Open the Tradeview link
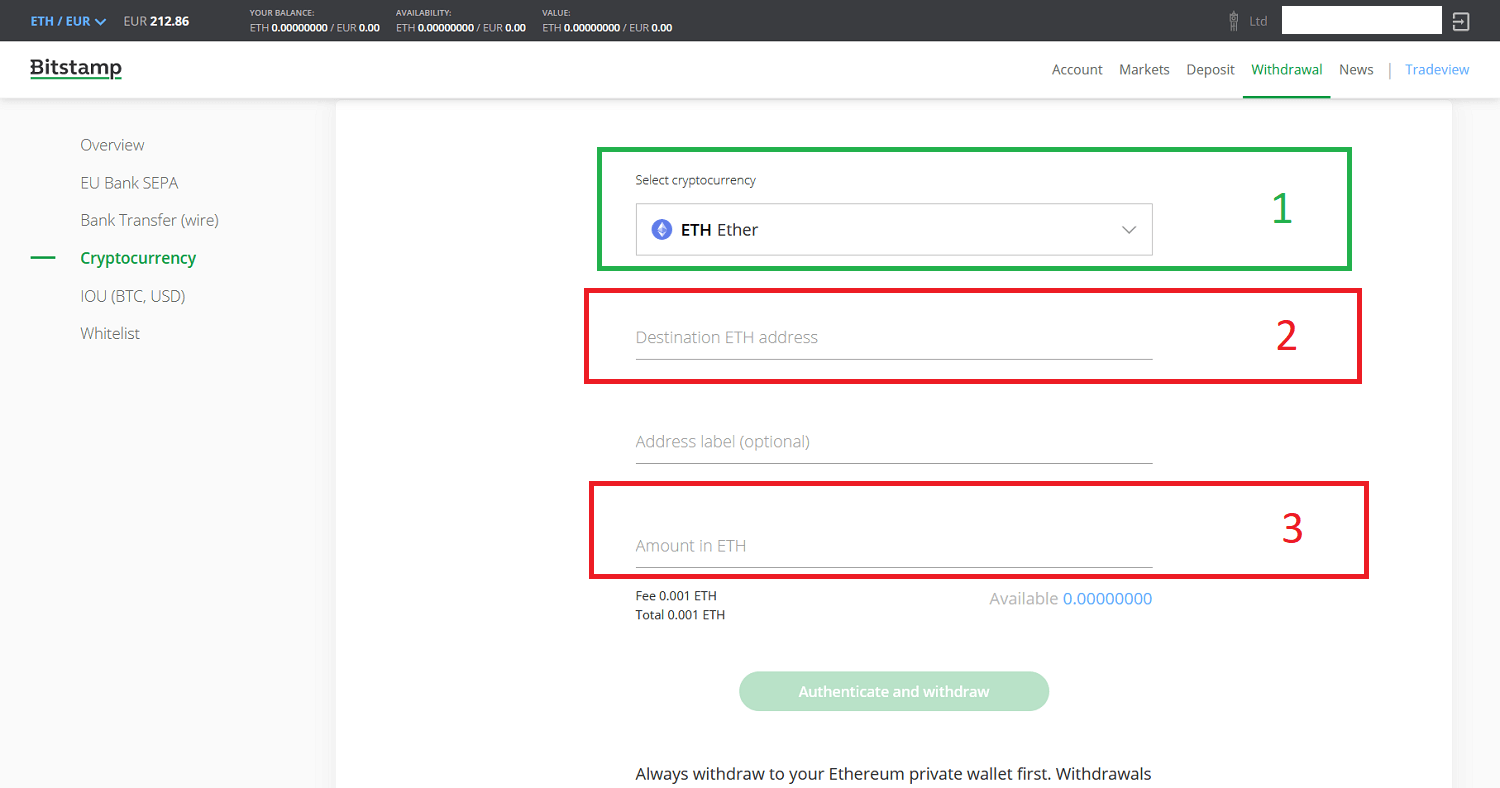 [x=1437, y=70]
